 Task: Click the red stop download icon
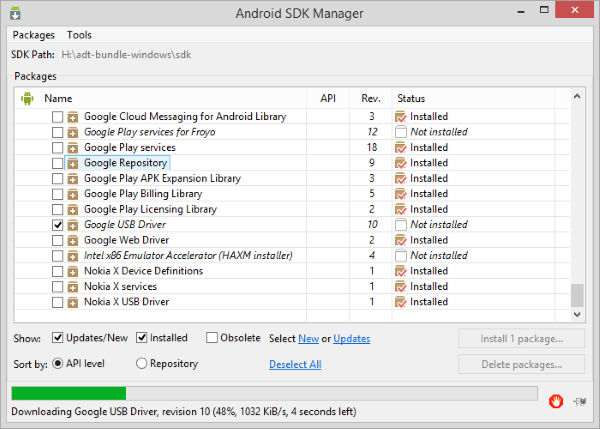[556, 401]
